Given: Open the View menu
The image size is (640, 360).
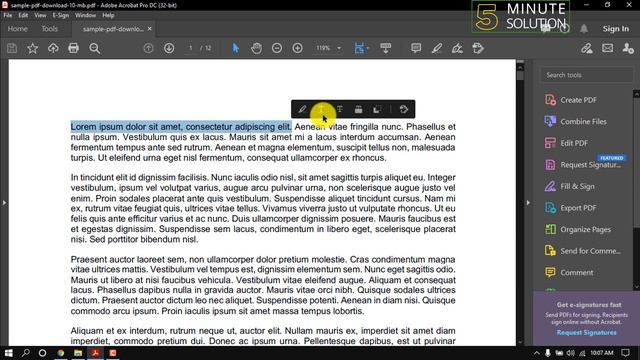Looking at the screenshot, I should (40, 15).
